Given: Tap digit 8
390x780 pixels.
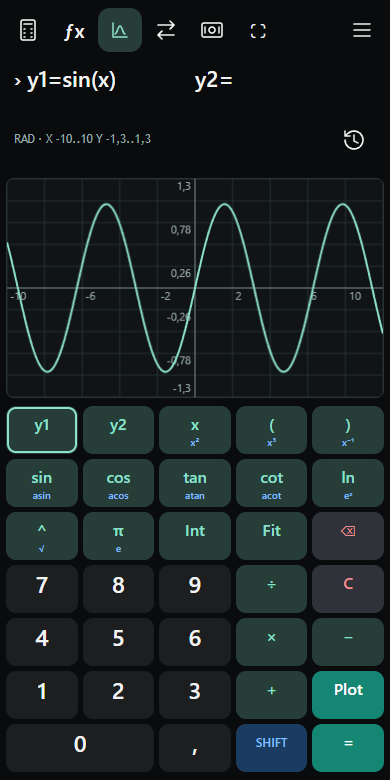Looking at the screenshot, I should pos(118,589).
